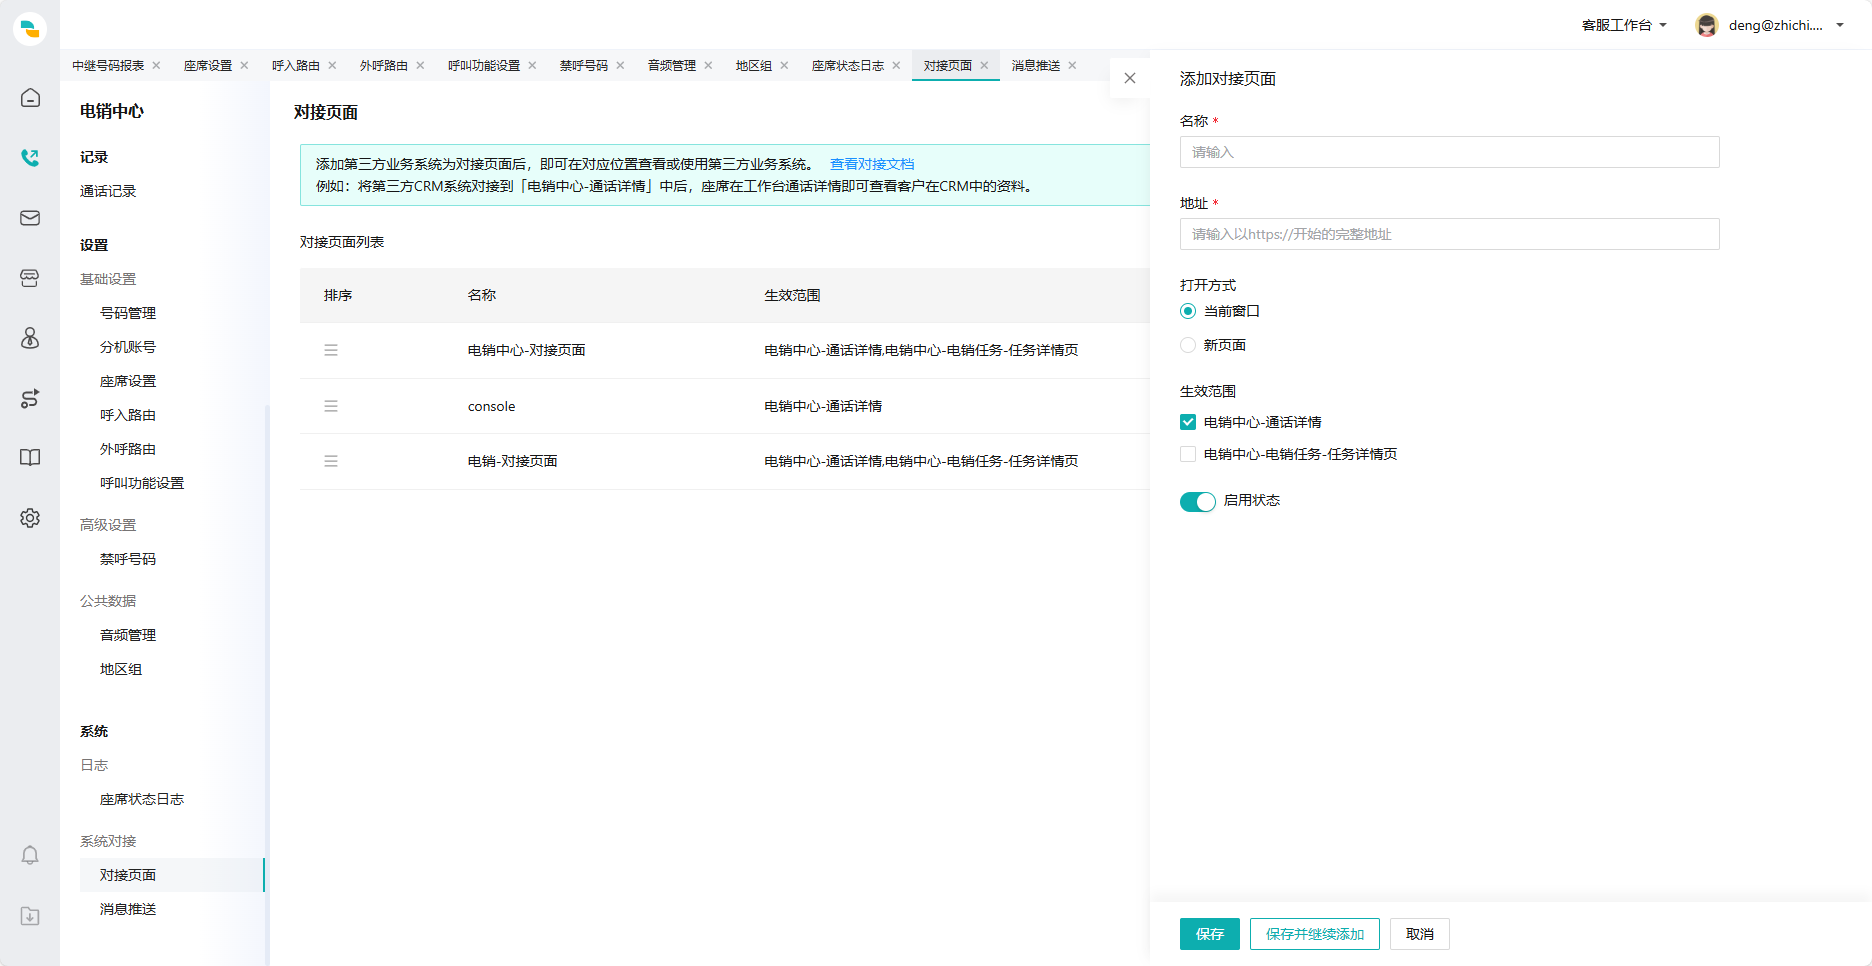The height and width of the screenshot is (966, 1872).
Task: Click the 电销-对接页面 name cell
Action: [513, 461]
